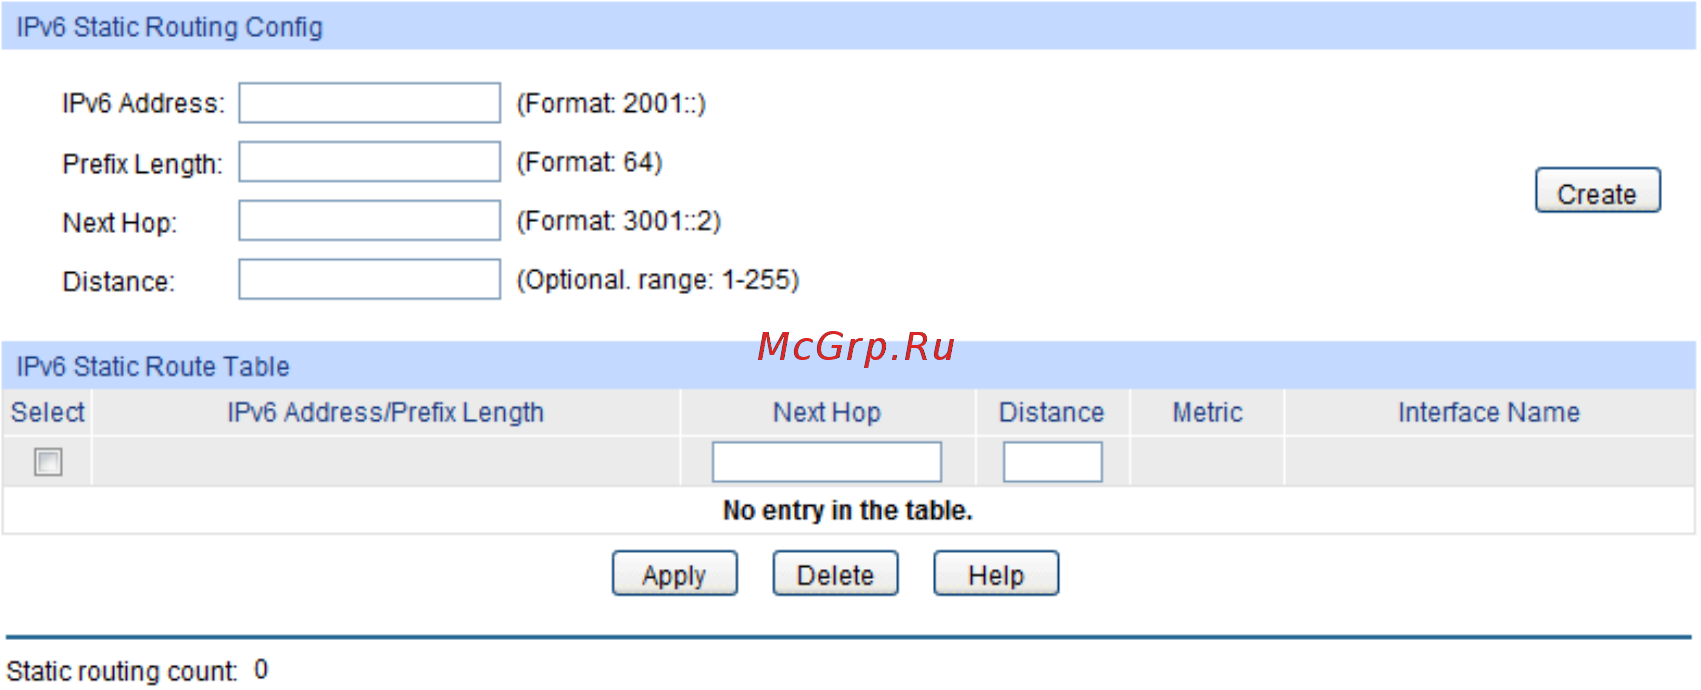Image resolution: width=1701 pixels, height=690 pixels.
Task: Click the '(Format: 2001::)' hint text
Action: coord(611,104)
